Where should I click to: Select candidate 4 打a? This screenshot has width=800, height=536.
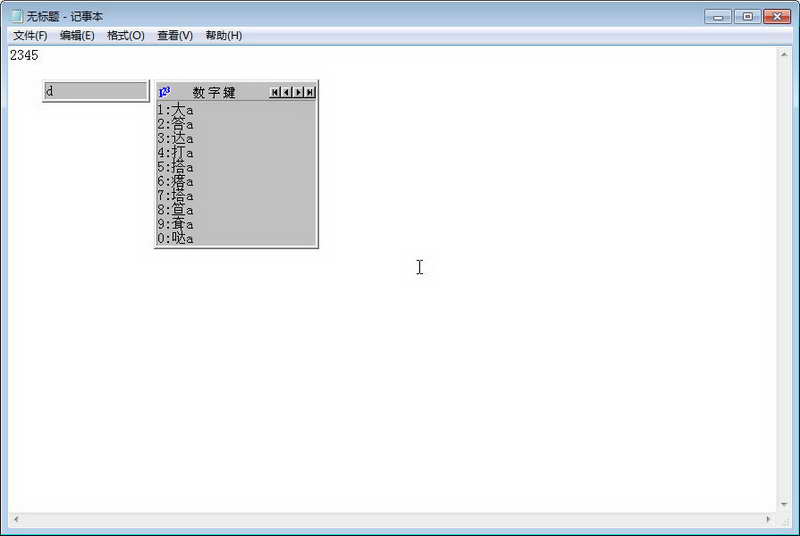point(176,152)
